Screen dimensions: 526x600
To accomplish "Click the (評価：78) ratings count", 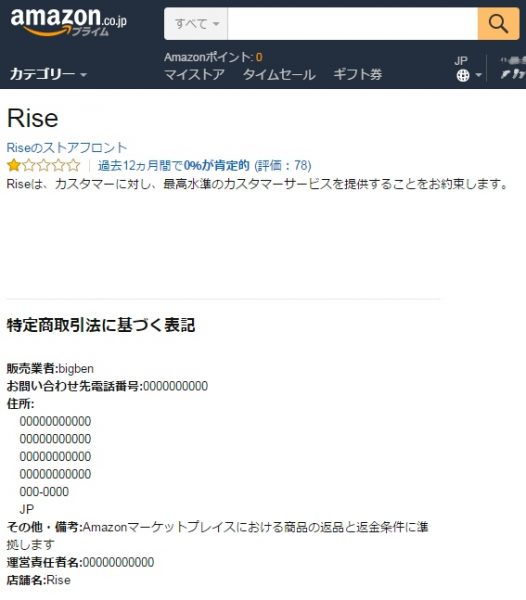I will (x=283, y=166).
